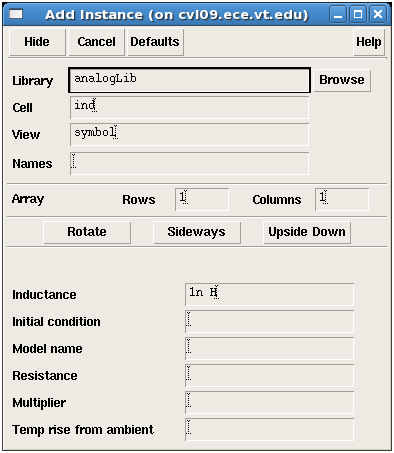Viewport: 394px width, 453px height.
Task: Cancel the Add Instance form
Action: 96,42
